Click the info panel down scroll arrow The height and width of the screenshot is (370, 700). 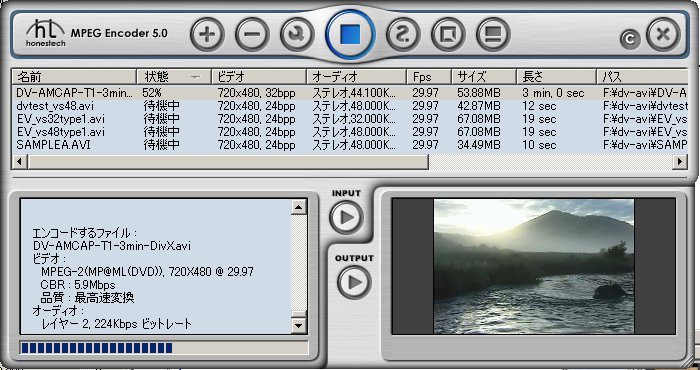click(x=298, y=326)
